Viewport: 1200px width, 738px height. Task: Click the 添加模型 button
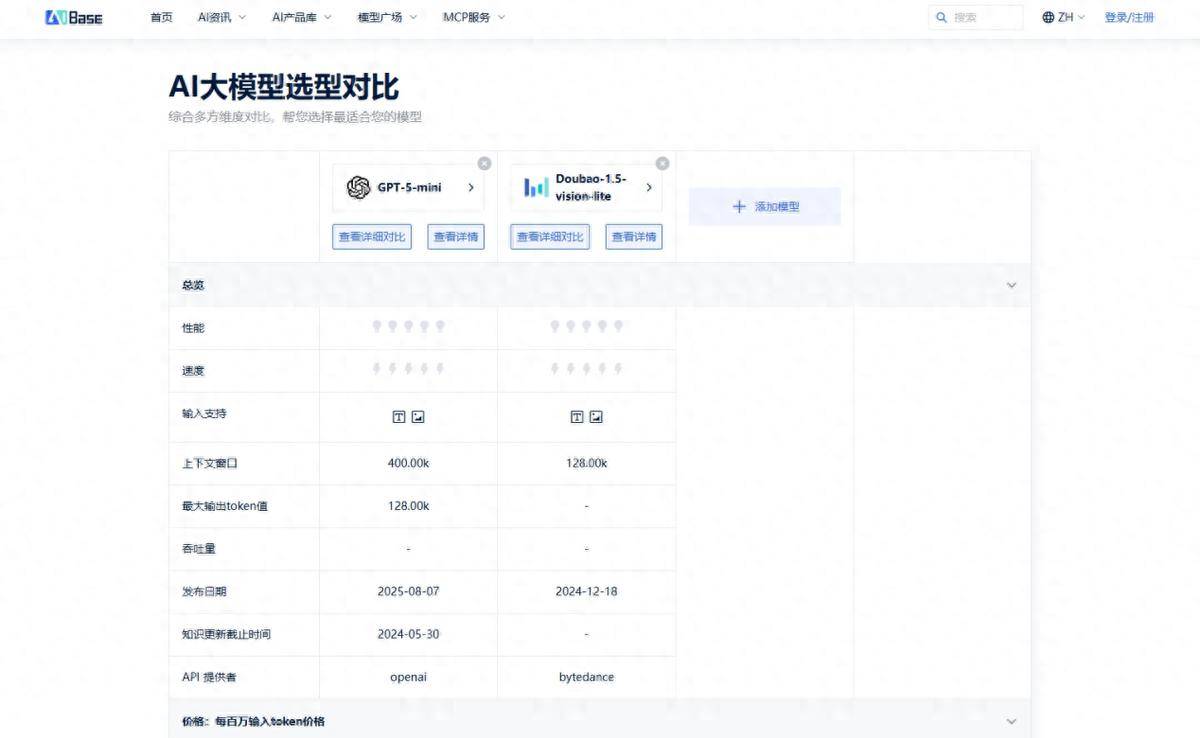763,206
